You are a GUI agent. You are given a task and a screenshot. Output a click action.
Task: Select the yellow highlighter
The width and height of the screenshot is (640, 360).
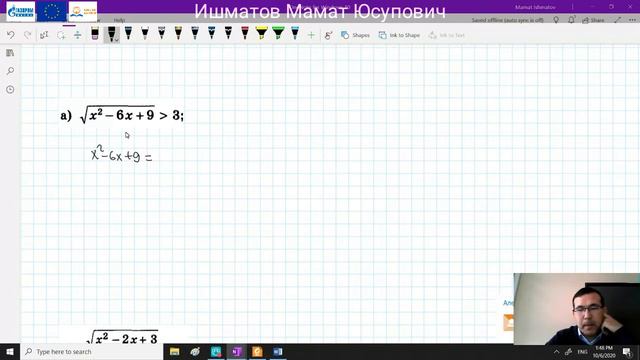[x=262, y=33]
